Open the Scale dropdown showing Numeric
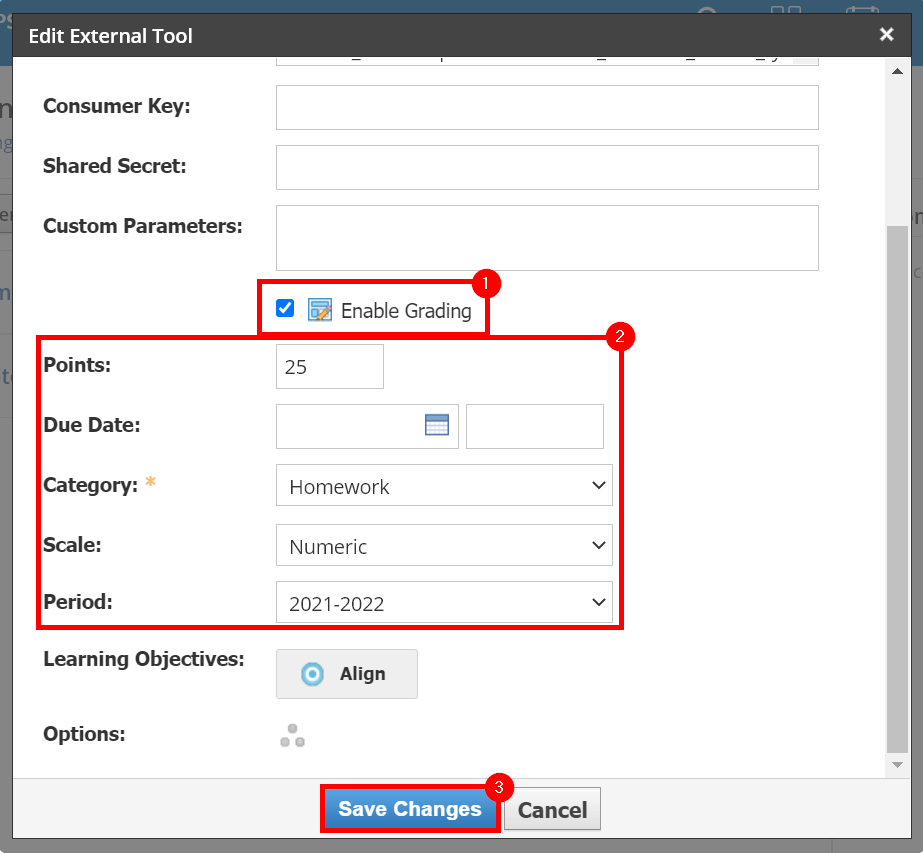923x853 pixels. (444, 544)
